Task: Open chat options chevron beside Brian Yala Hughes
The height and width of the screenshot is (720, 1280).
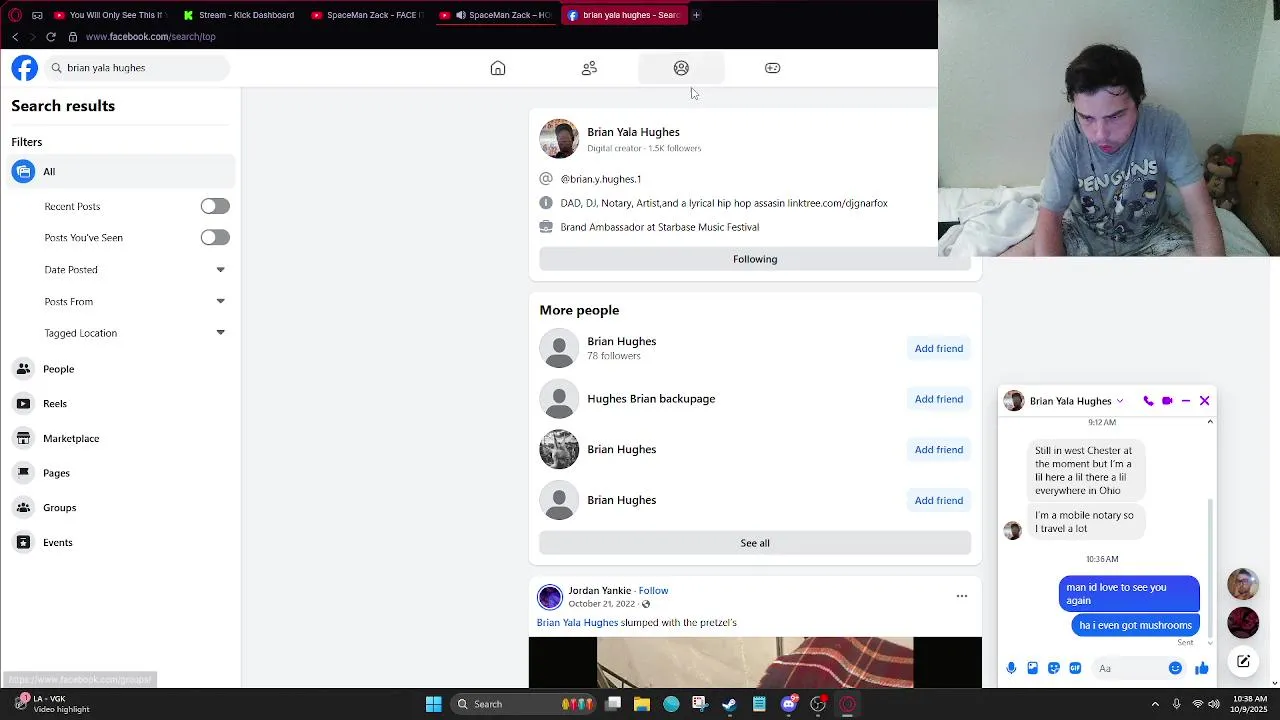Action: point(1119,401)
